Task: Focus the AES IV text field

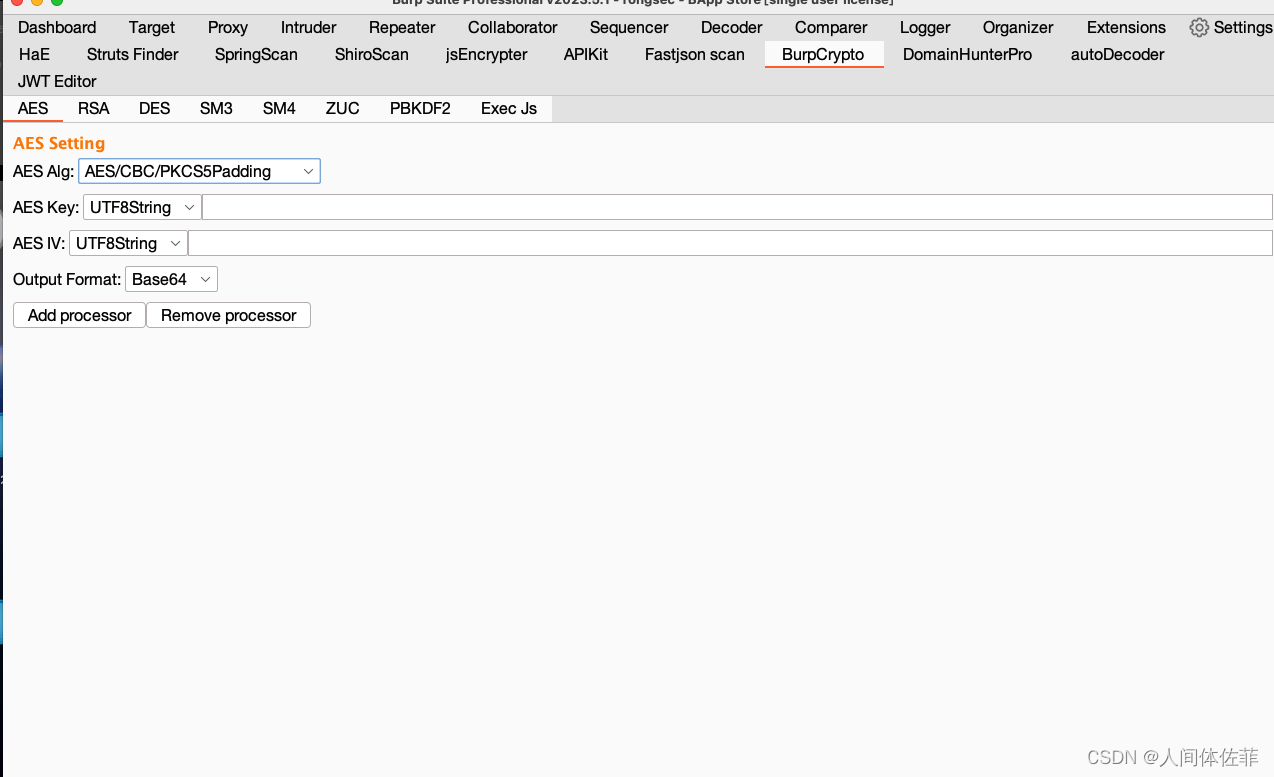Action: (730, 243)
